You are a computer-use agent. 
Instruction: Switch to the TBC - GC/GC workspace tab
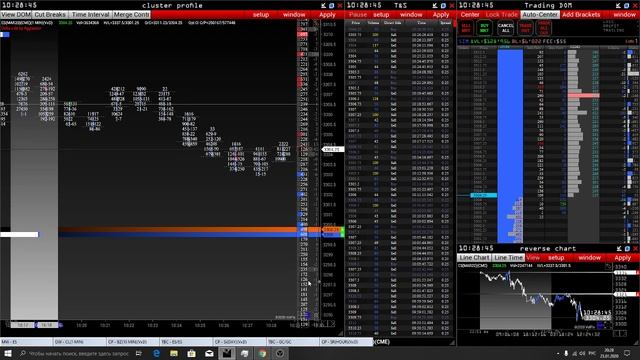[293, 342]
